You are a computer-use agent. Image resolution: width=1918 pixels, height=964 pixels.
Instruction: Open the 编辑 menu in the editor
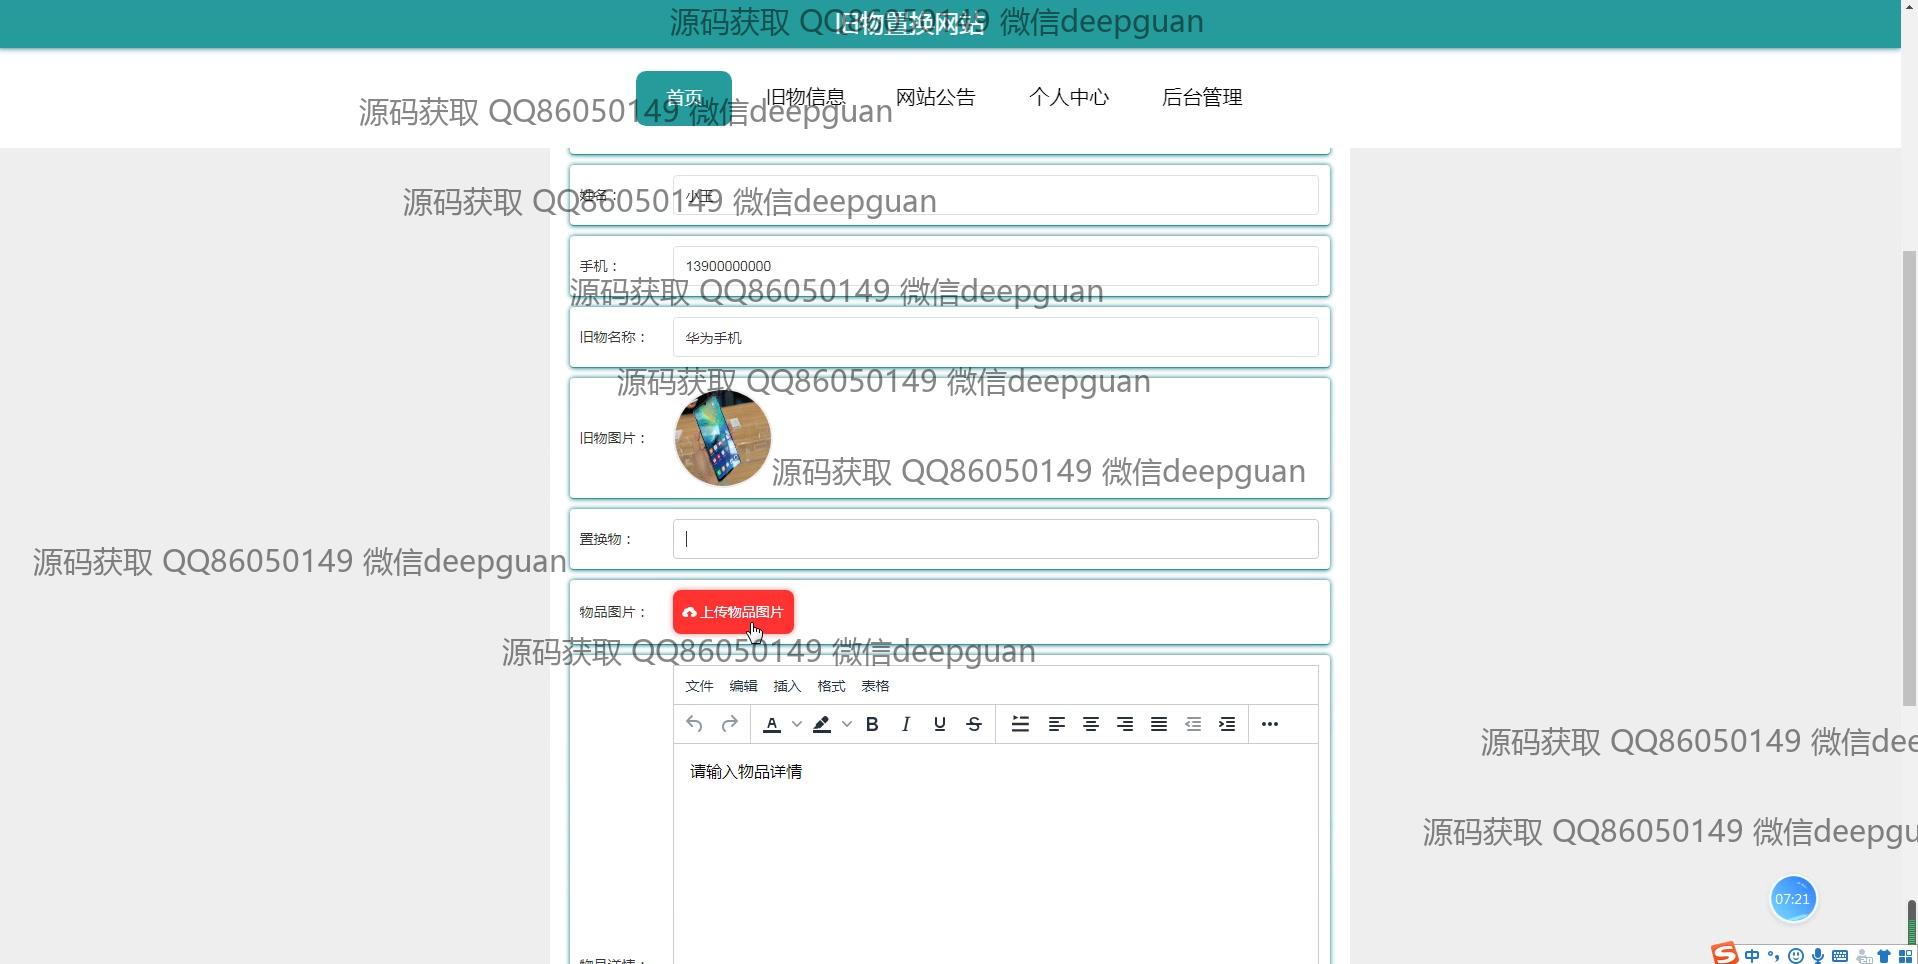click(743, 686)
